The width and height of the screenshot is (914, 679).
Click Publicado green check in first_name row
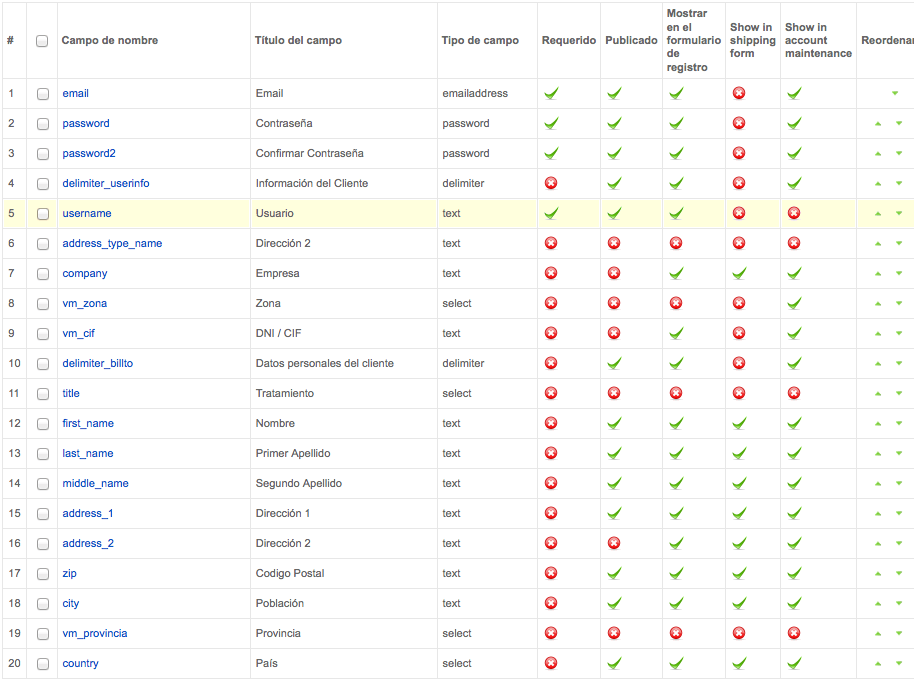point(614,423)
